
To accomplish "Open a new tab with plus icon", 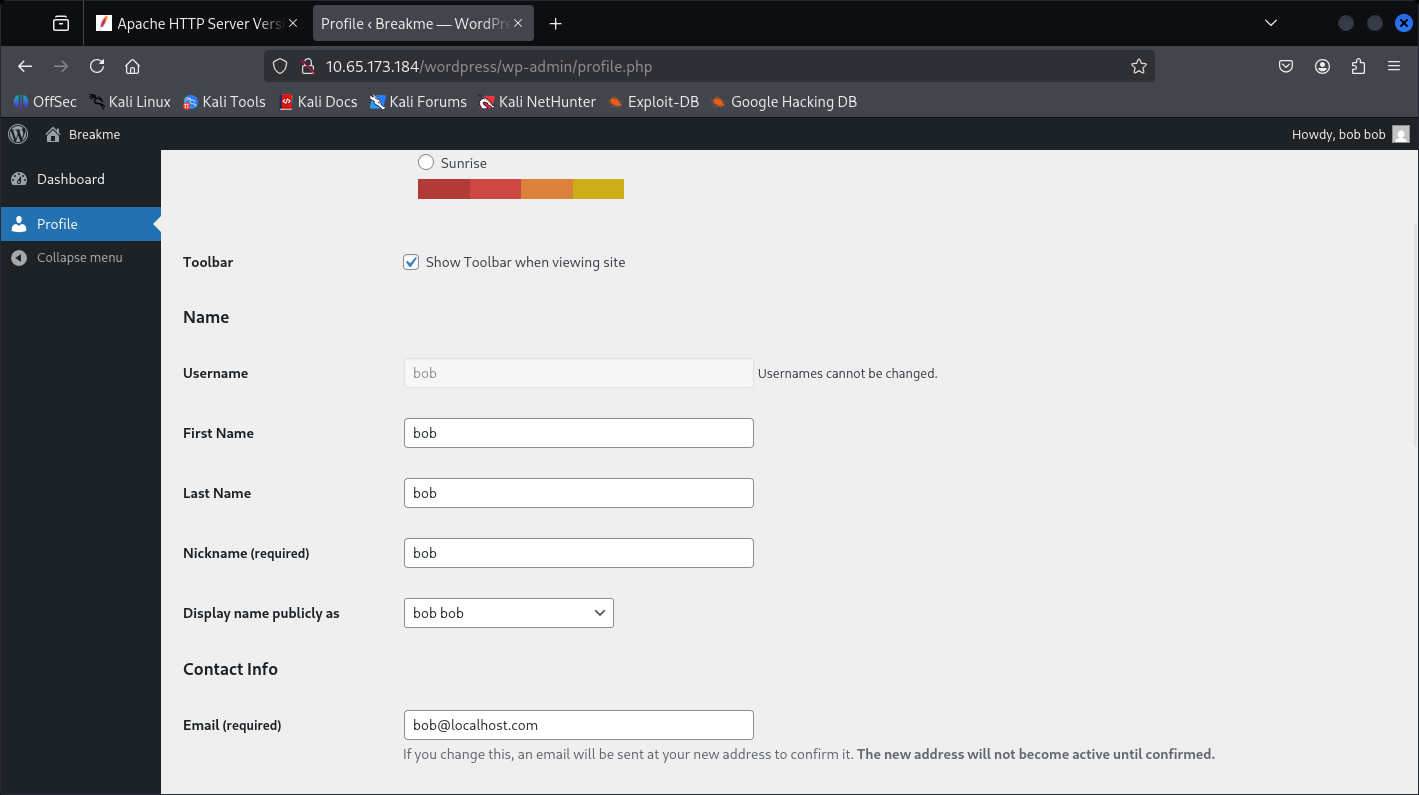I will [x=556, y=23].
